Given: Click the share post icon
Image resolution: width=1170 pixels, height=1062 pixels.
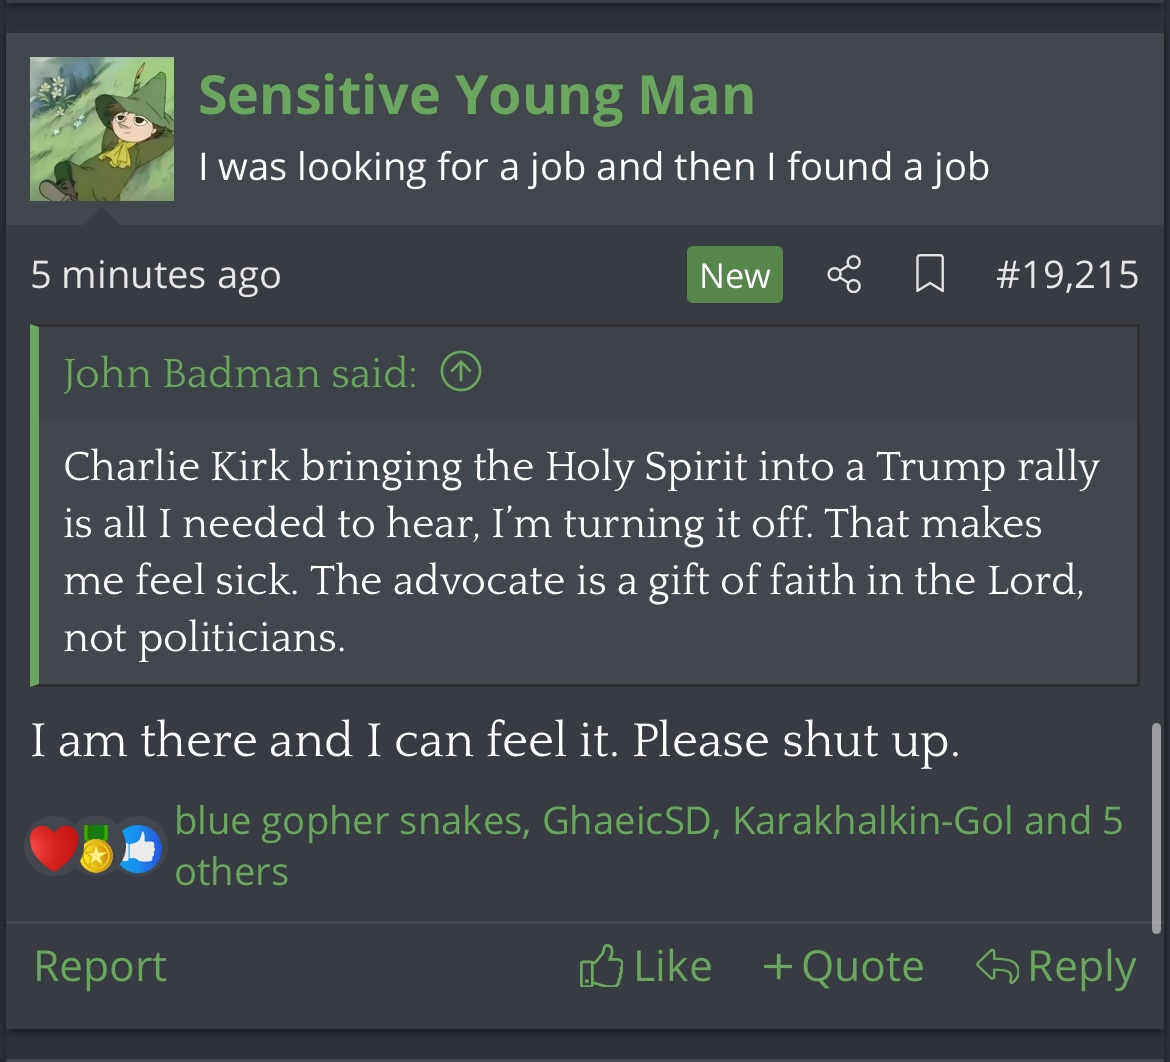Looking at the screenshot, I should pyautogui.click(x=844, y=275).
